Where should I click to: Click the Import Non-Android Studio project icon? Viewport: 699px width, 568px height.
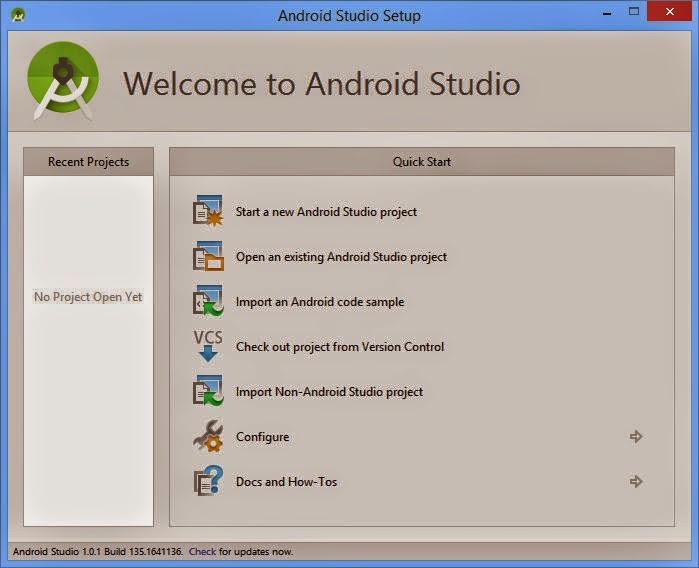coord(208,391)
